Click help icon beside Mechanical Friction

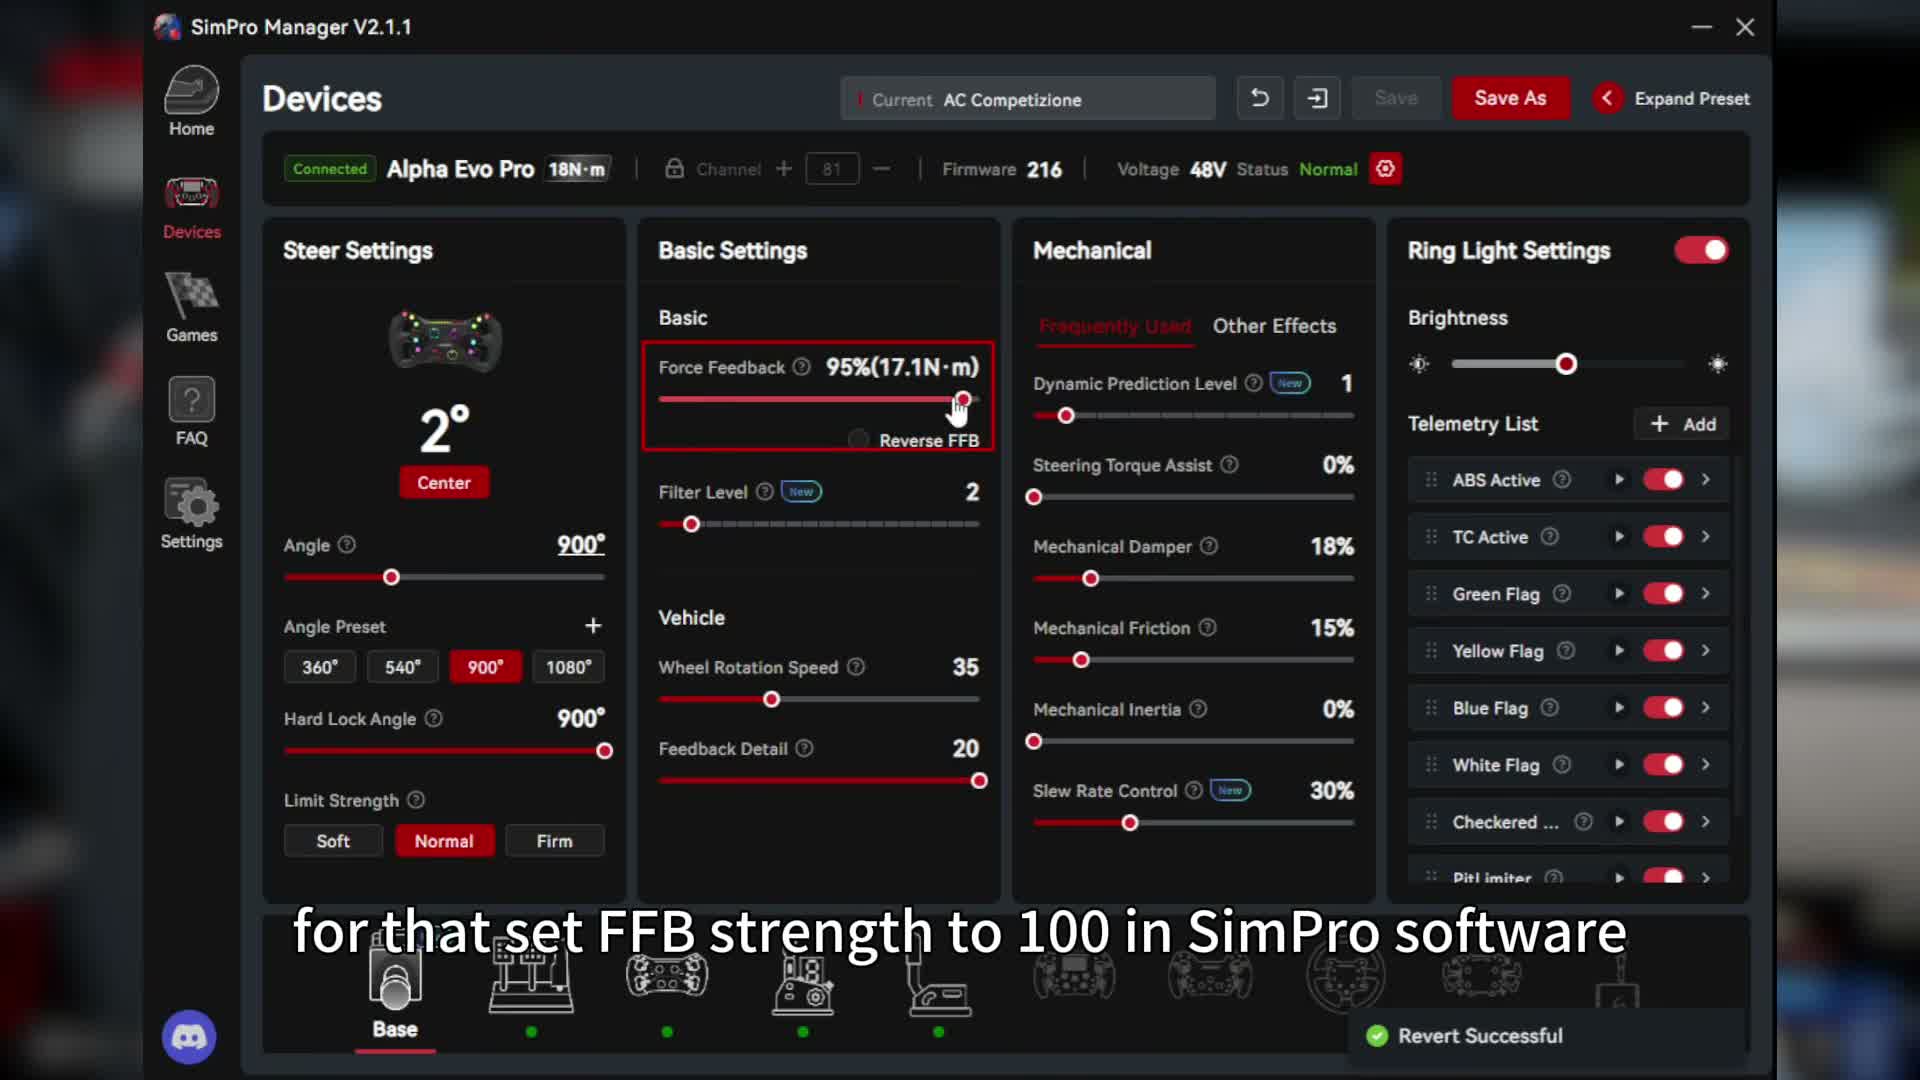(1208, 628)
